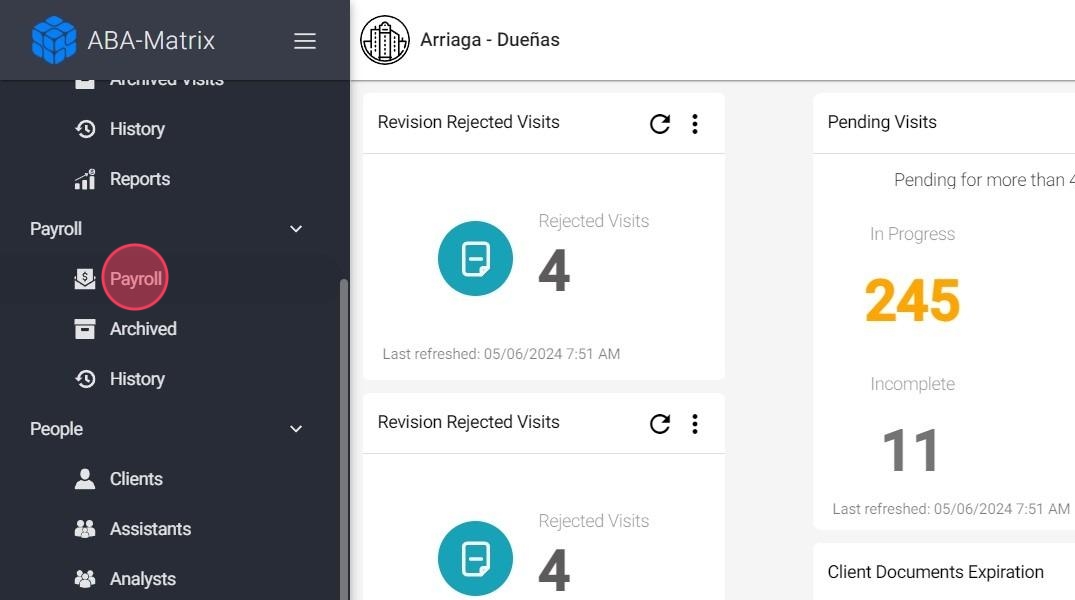Click the Incomplete count 11
Image resolution: width=1075 pixels, height=600 pixels.
pos(910,451)
